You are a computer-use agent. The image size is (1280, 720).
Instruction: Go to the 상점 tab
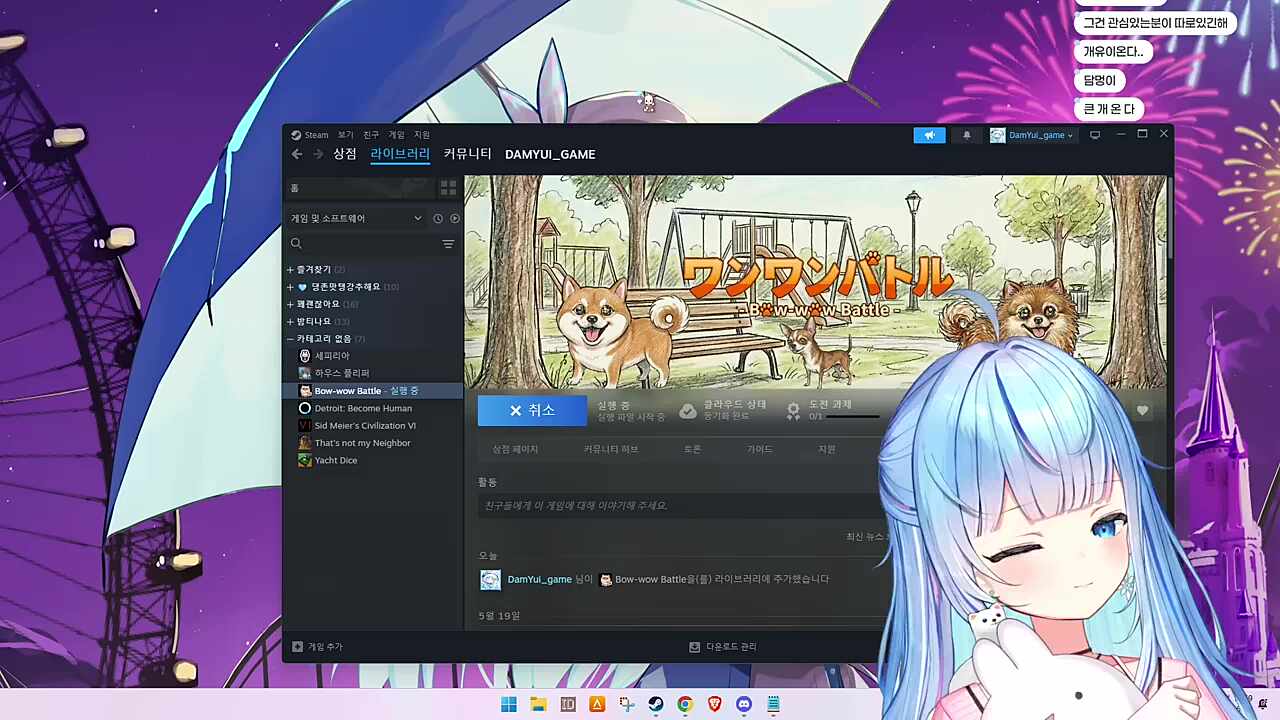(x=345, y=154)
